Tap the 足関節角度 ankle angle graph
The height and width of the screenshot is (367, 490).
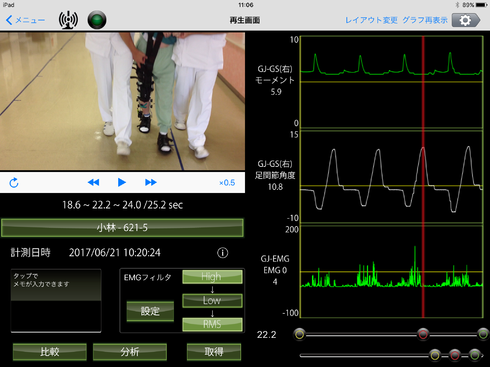point(392,177)
